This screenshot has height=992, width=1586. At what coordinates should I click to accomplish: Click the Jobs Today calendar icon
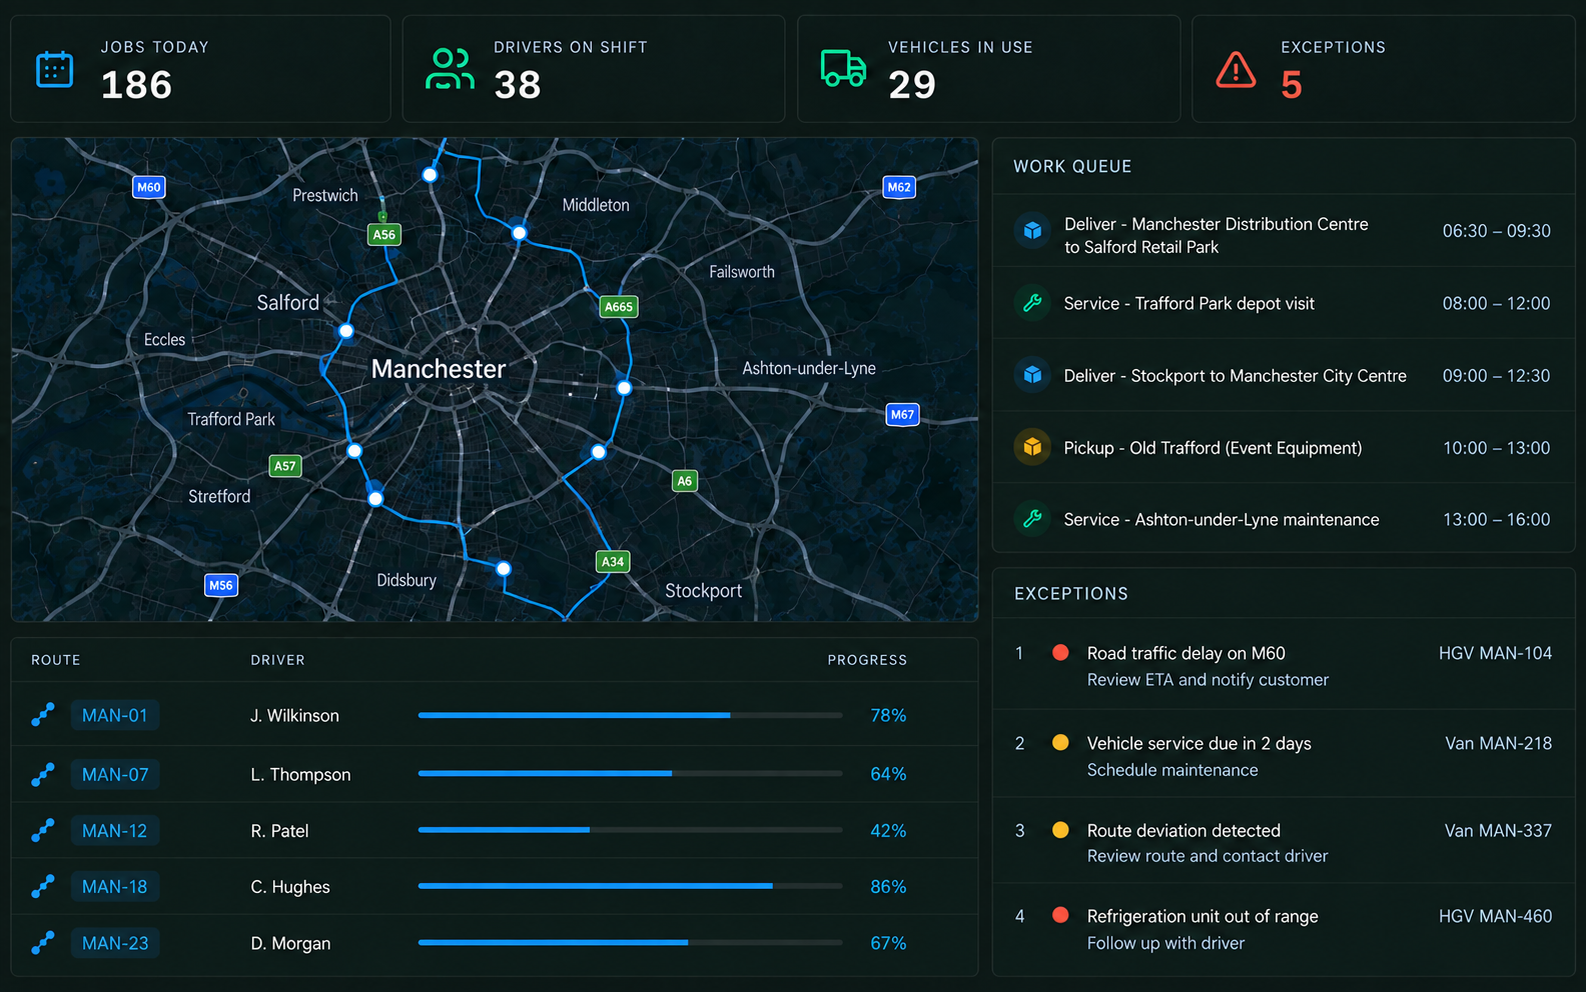coord(55,70)
